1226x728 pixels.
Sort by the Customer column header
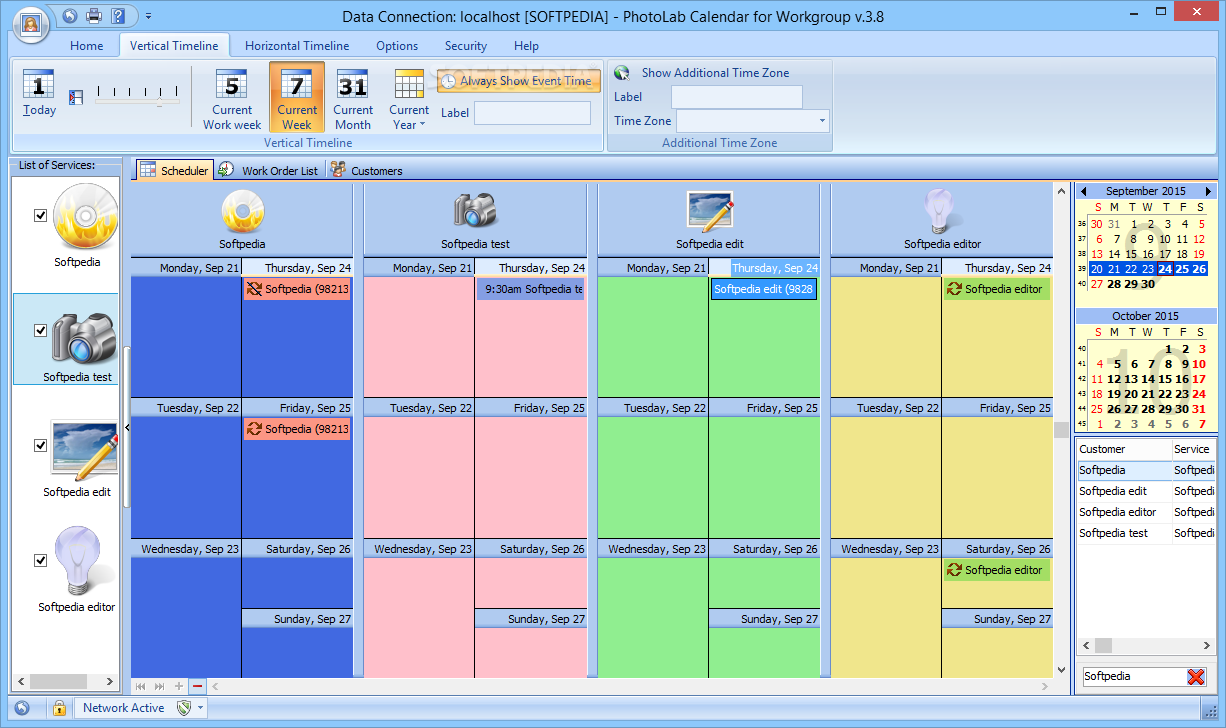pyautogui.click(x=1124, y=449)
